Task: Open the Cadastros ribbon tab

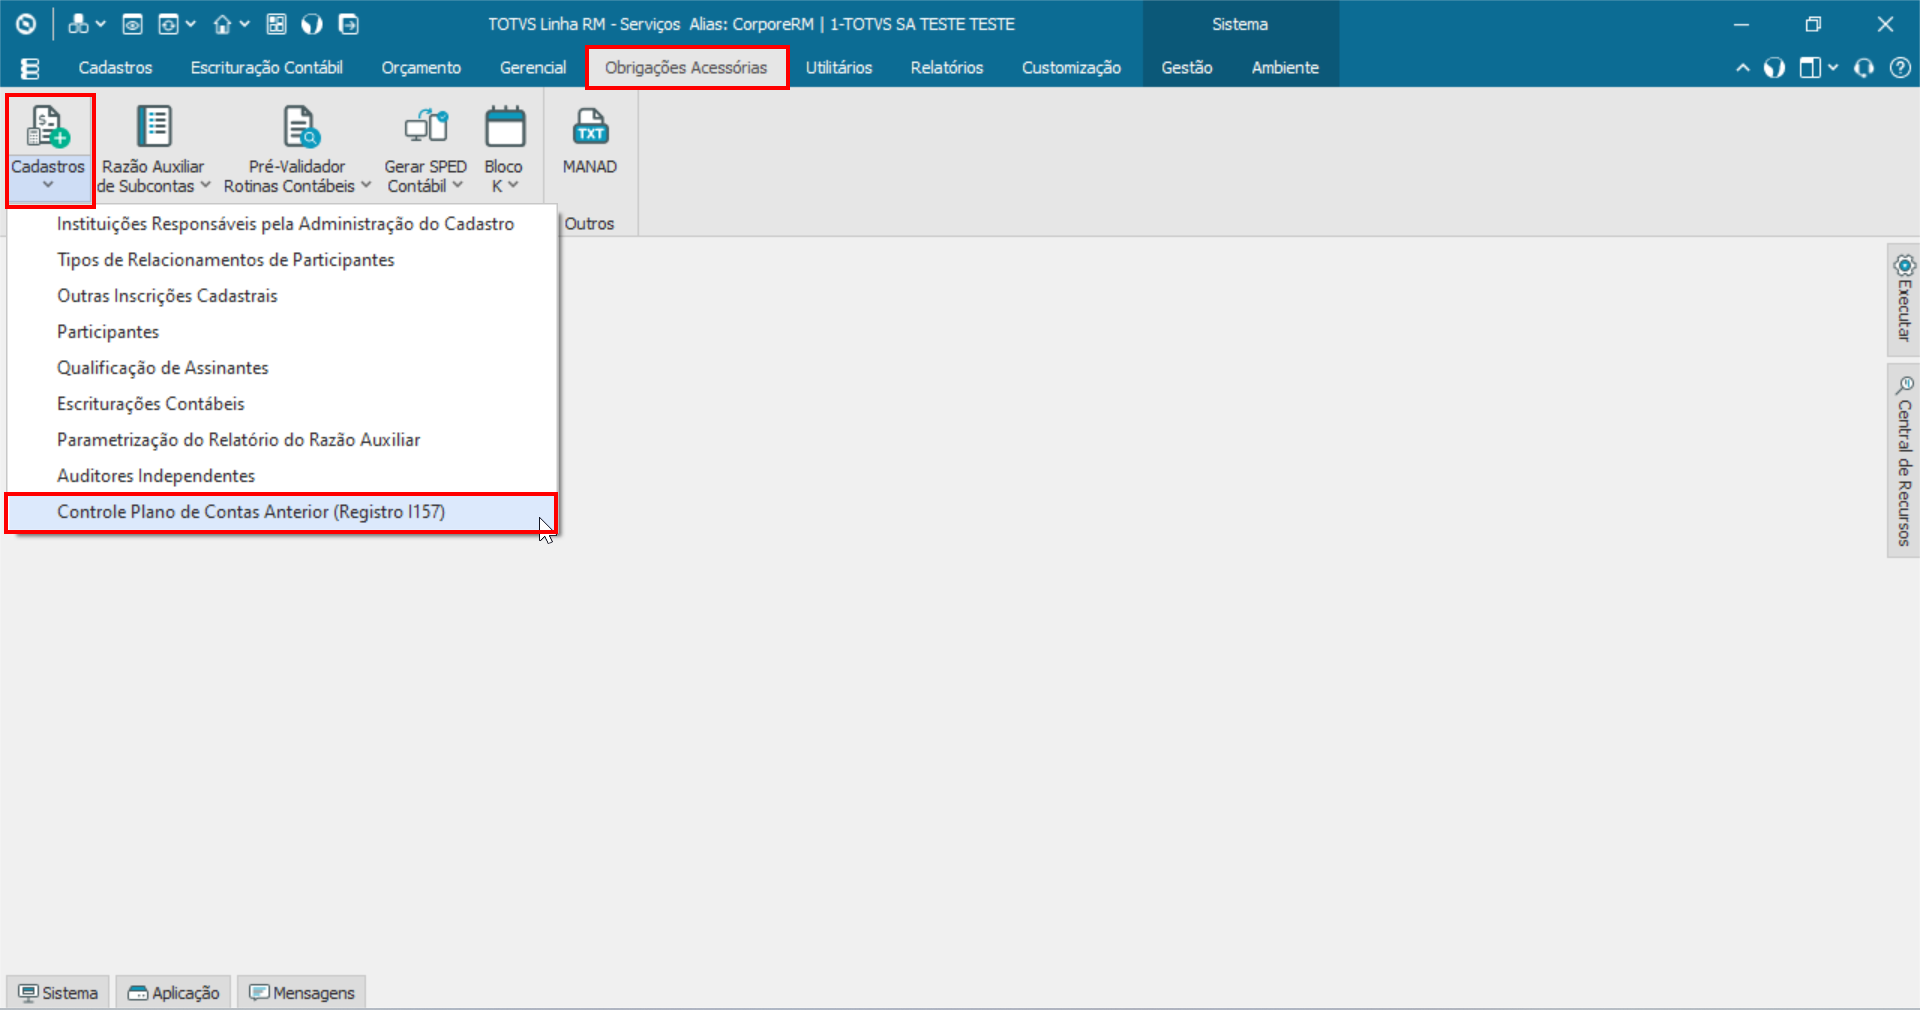Action: [x=115, y=68]
